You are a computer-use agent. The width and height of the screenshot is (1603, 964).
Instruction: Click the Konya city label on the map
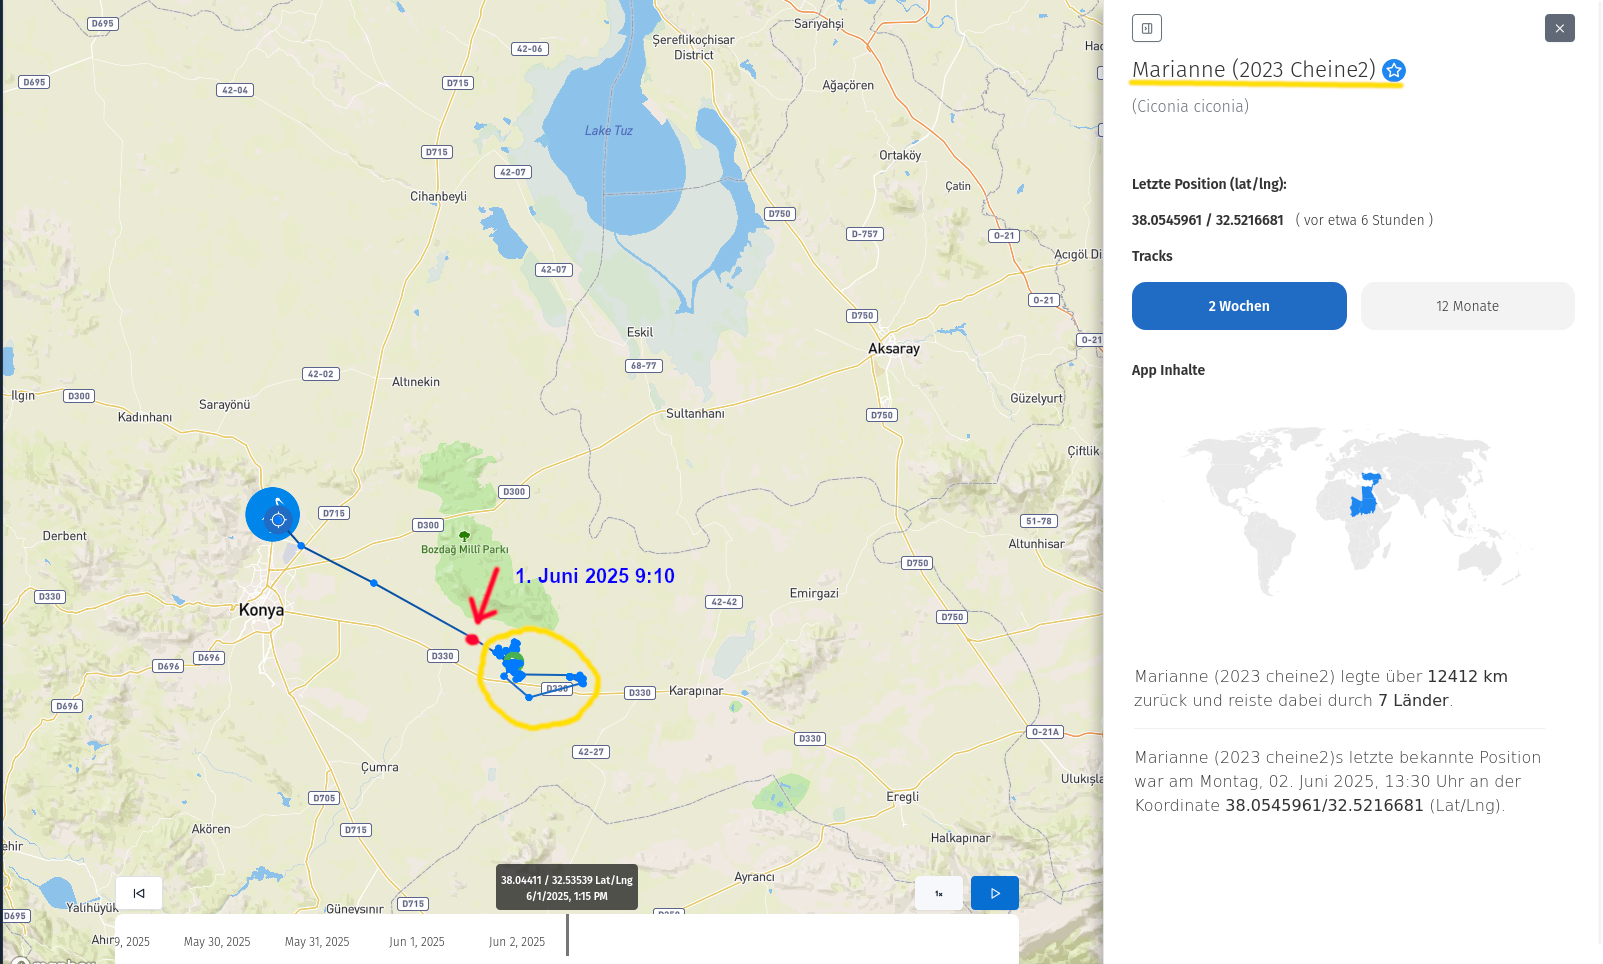point(261,610)
